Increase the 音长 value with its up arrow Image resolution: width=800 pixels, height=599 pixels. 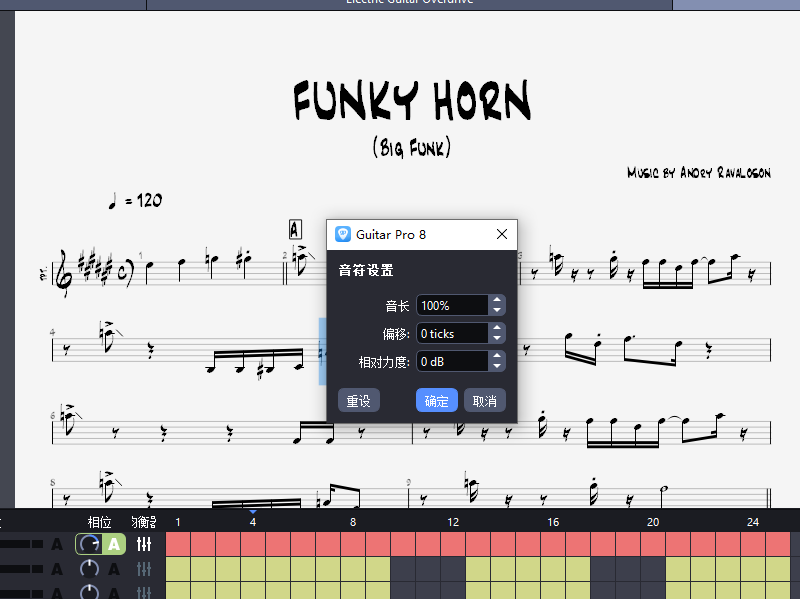[497, 300]
